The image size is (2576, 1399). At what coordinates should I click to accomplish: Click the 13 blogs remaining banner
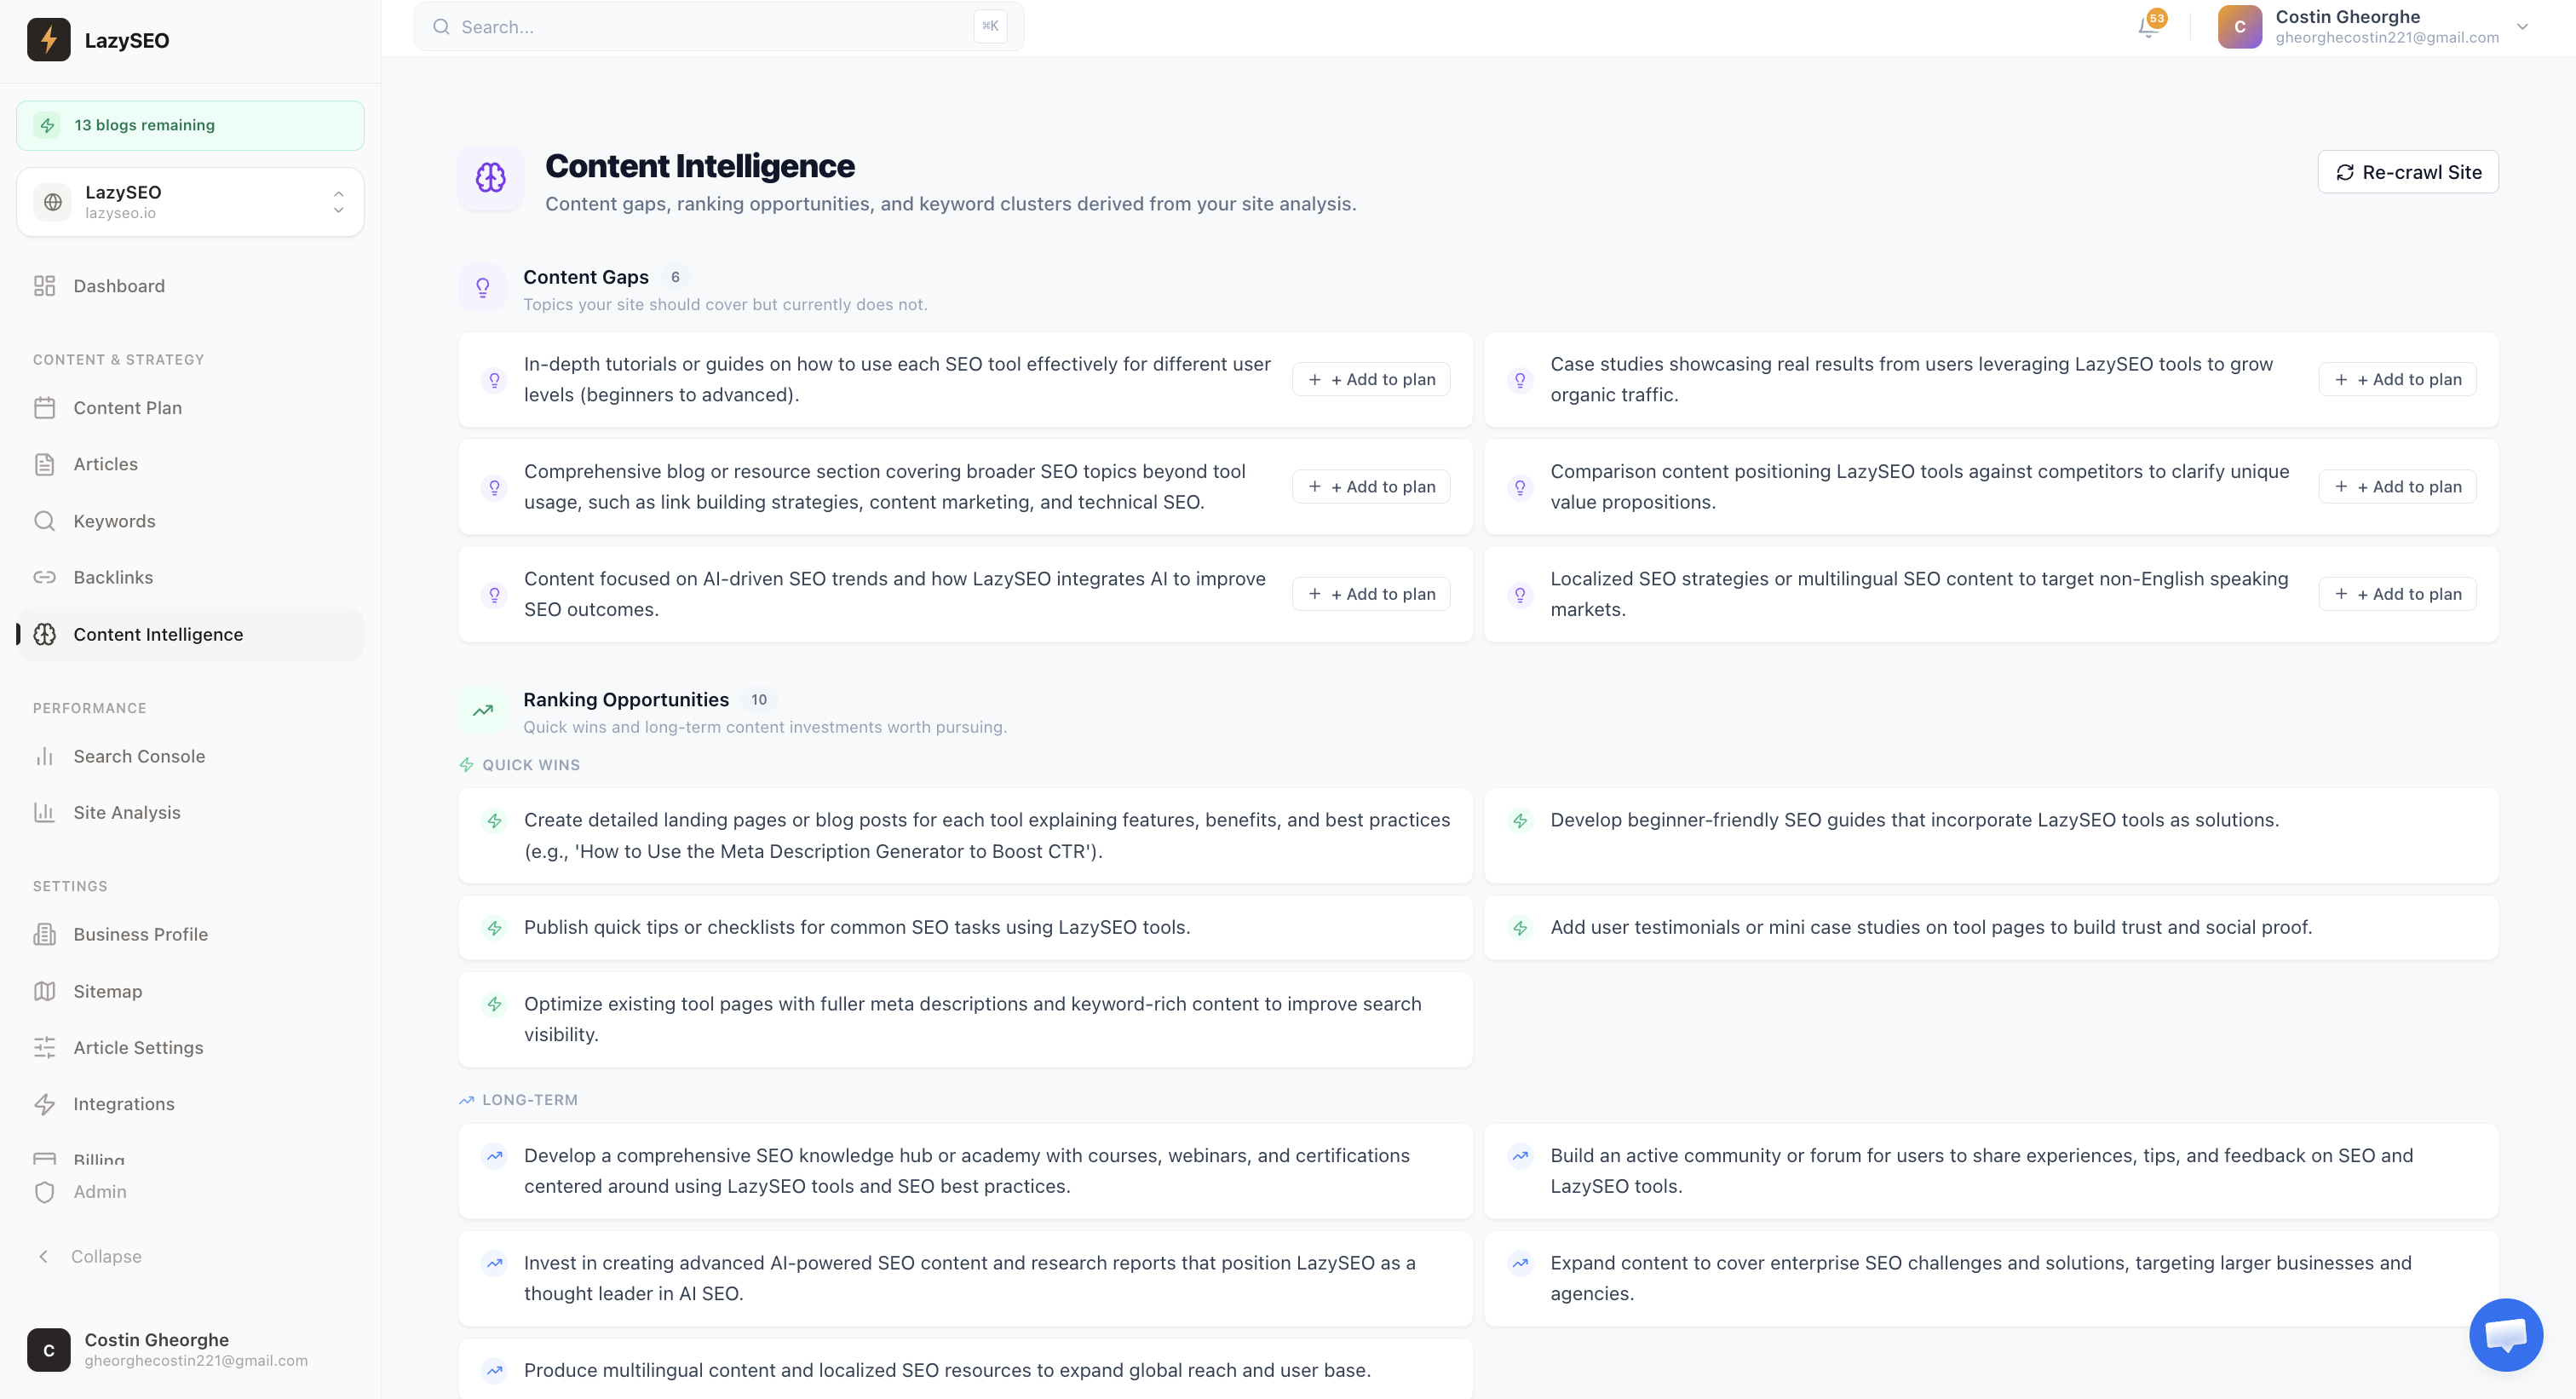(190, 125)
